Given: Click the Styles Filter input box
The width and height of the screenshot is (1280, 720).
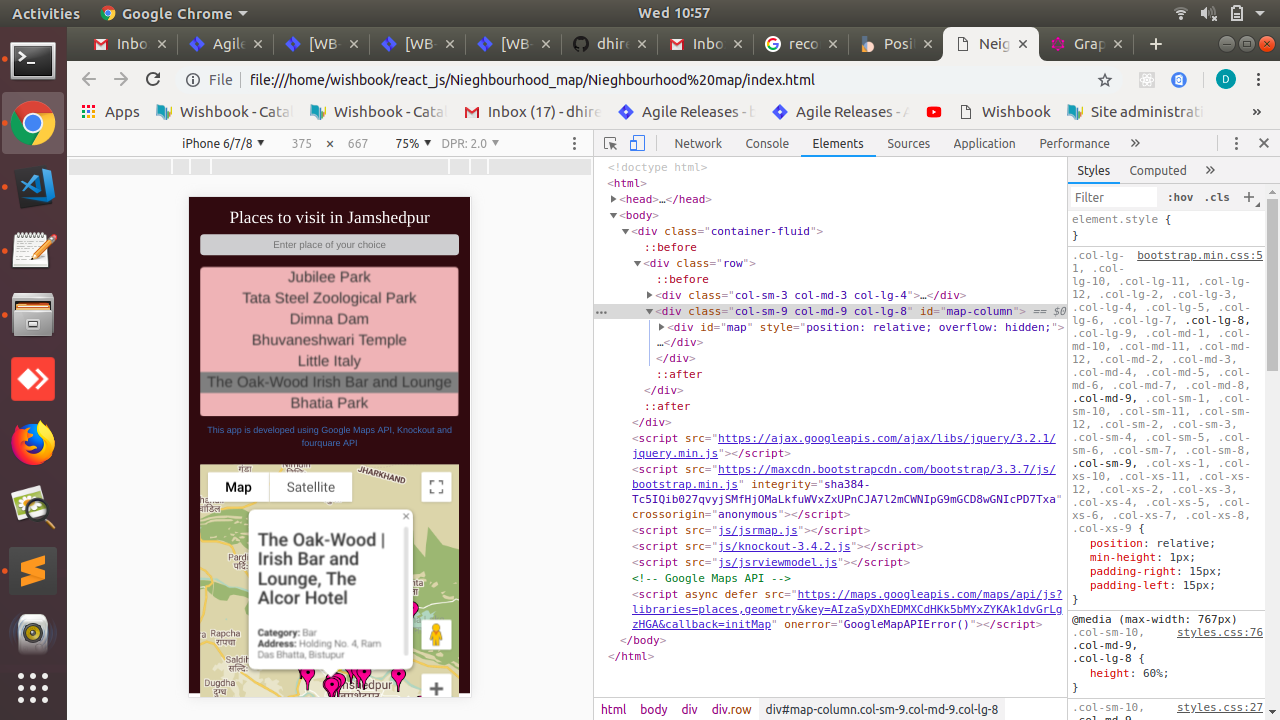Looking at the screenshot, I should (x=1113, y=198).
